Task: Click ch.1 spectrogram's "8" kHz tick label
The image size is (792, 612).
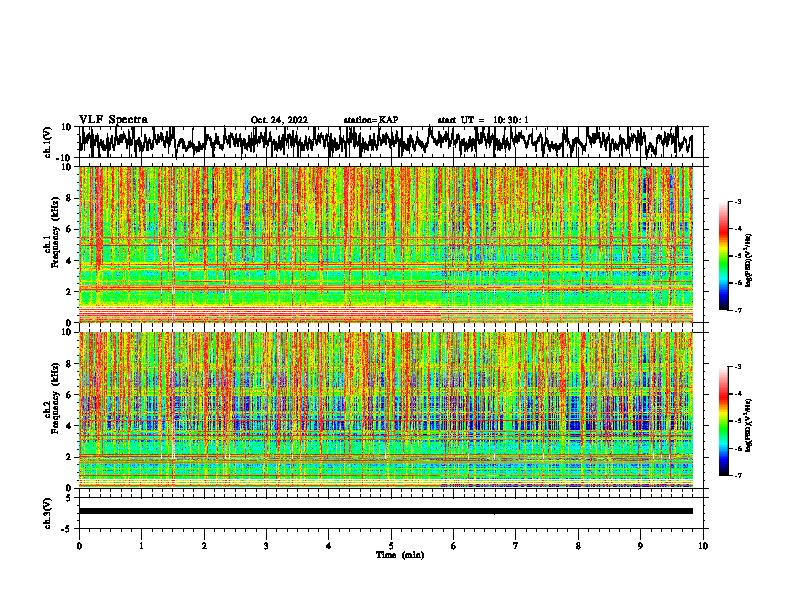Action: (x=69, y=198)
